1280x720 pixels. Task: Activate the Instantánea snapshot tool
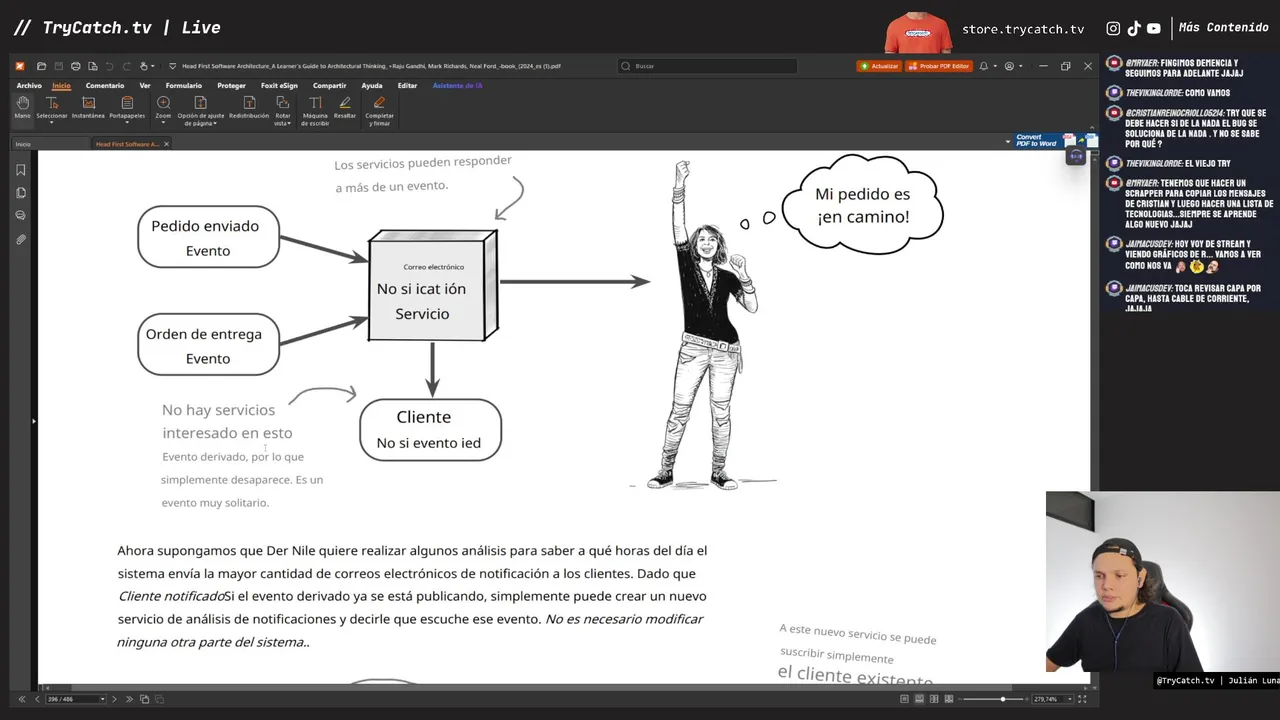tap(88, 107)
